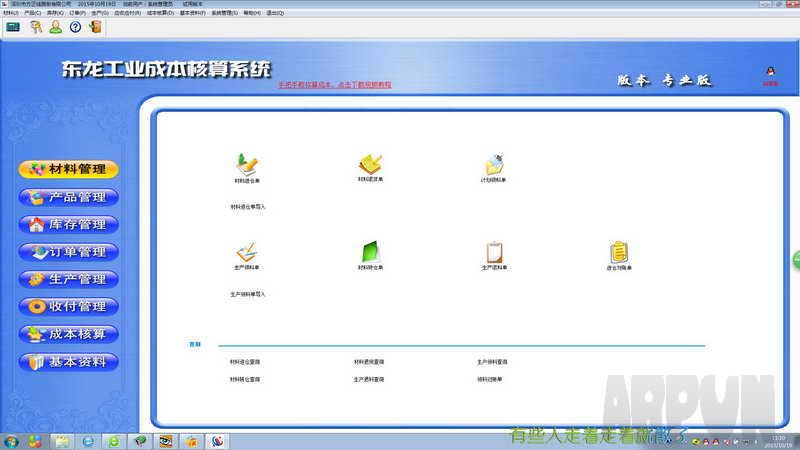The height and width of the screenshot is (450, 800).
Task: Open the 基本资料 menu in menu bar
Action: click(x=192, y=13)
